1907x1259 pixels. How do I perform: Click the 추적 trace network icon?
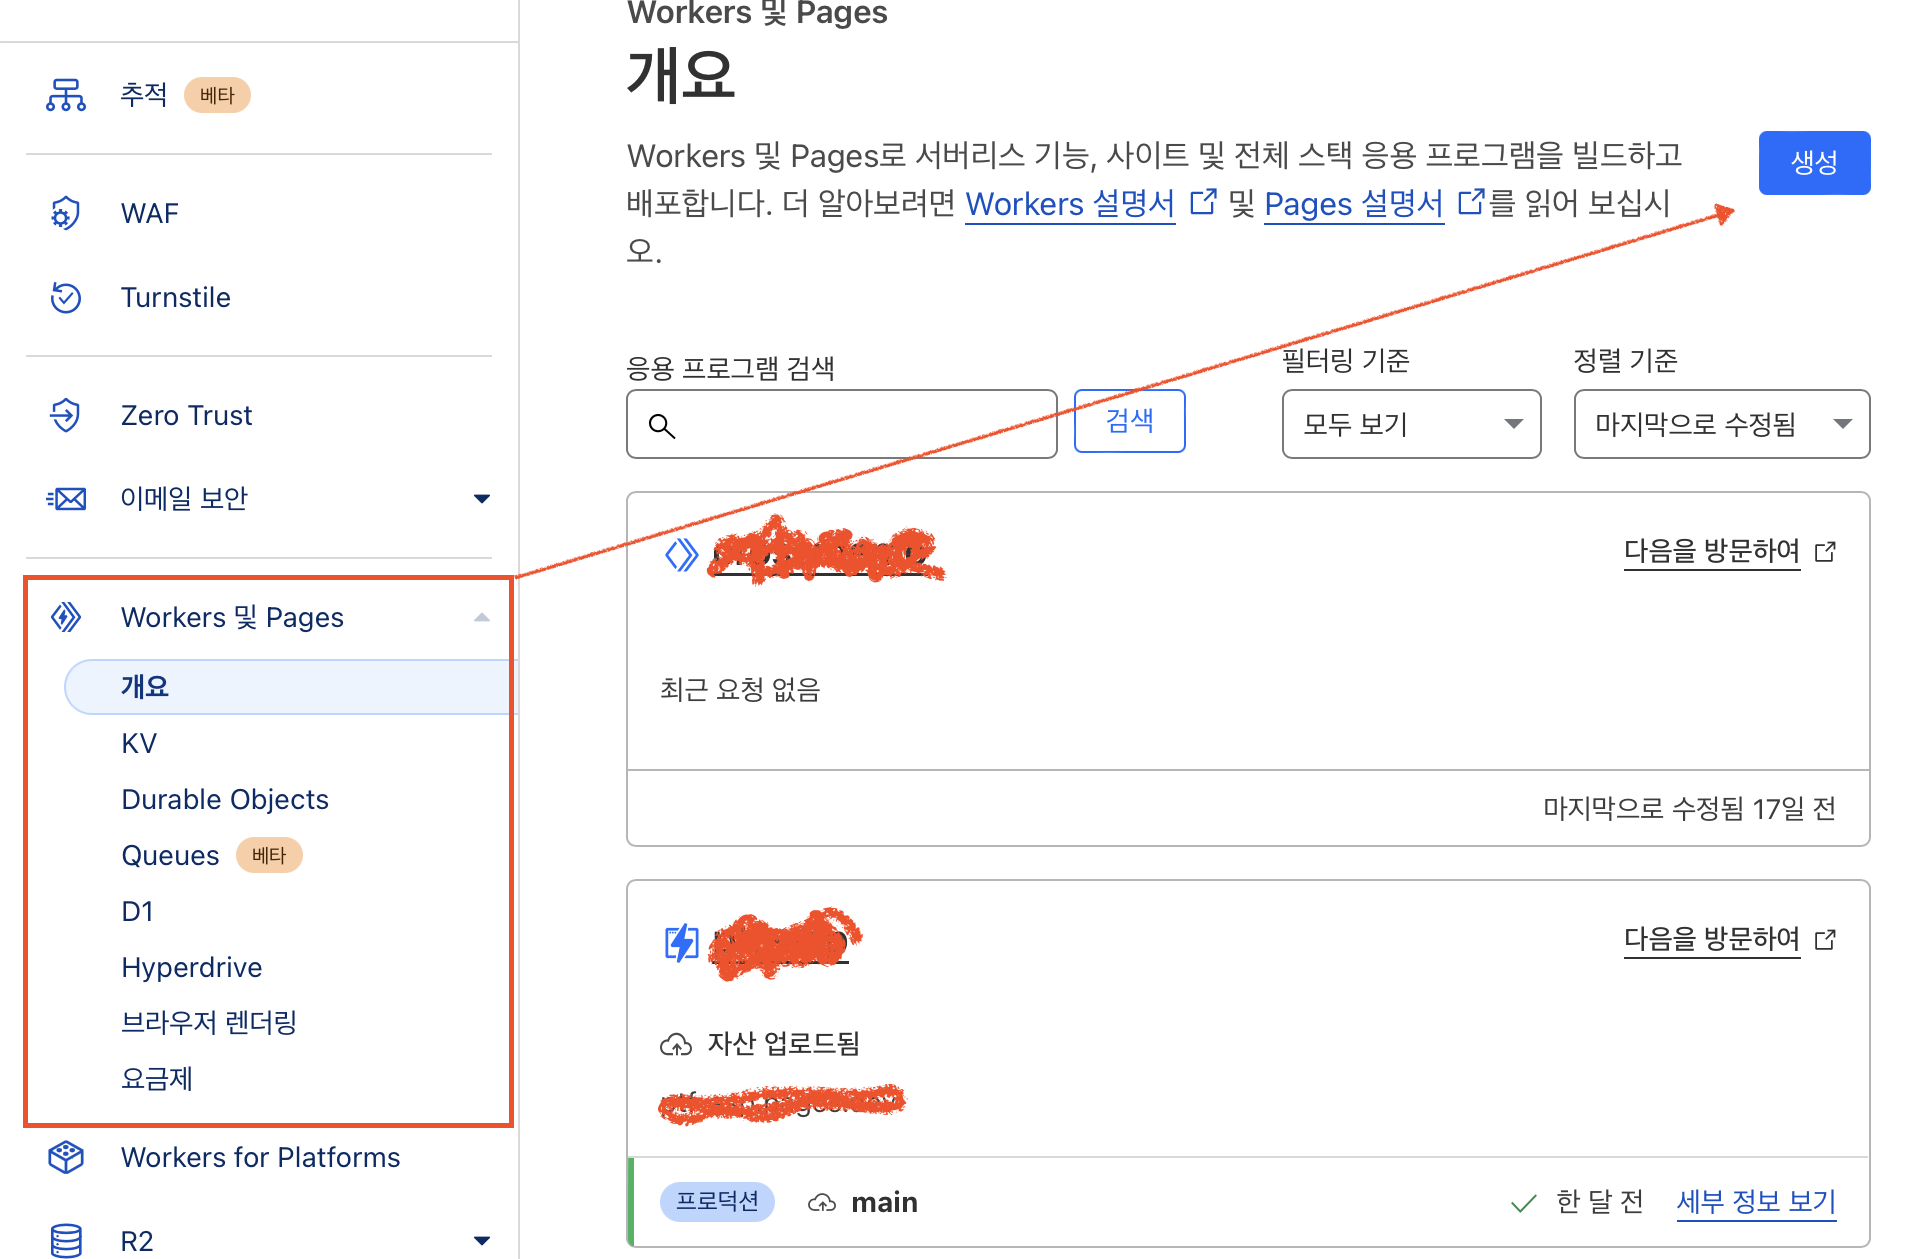click(66, 95)
